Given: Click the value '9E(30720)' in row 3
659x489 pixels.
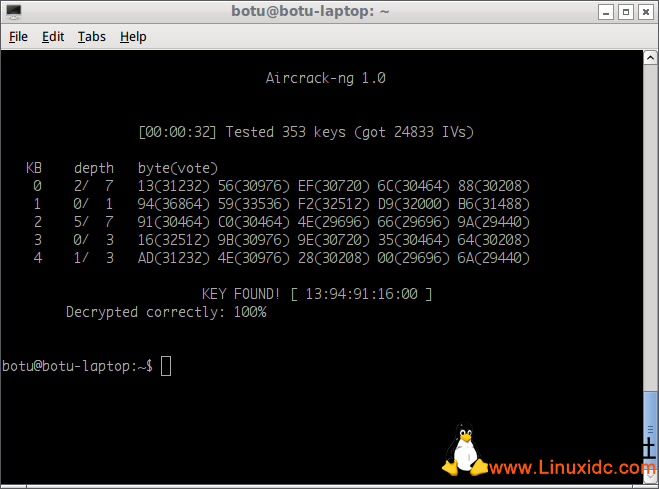Looking at the screenshot, I should click(x=334, y=240).
